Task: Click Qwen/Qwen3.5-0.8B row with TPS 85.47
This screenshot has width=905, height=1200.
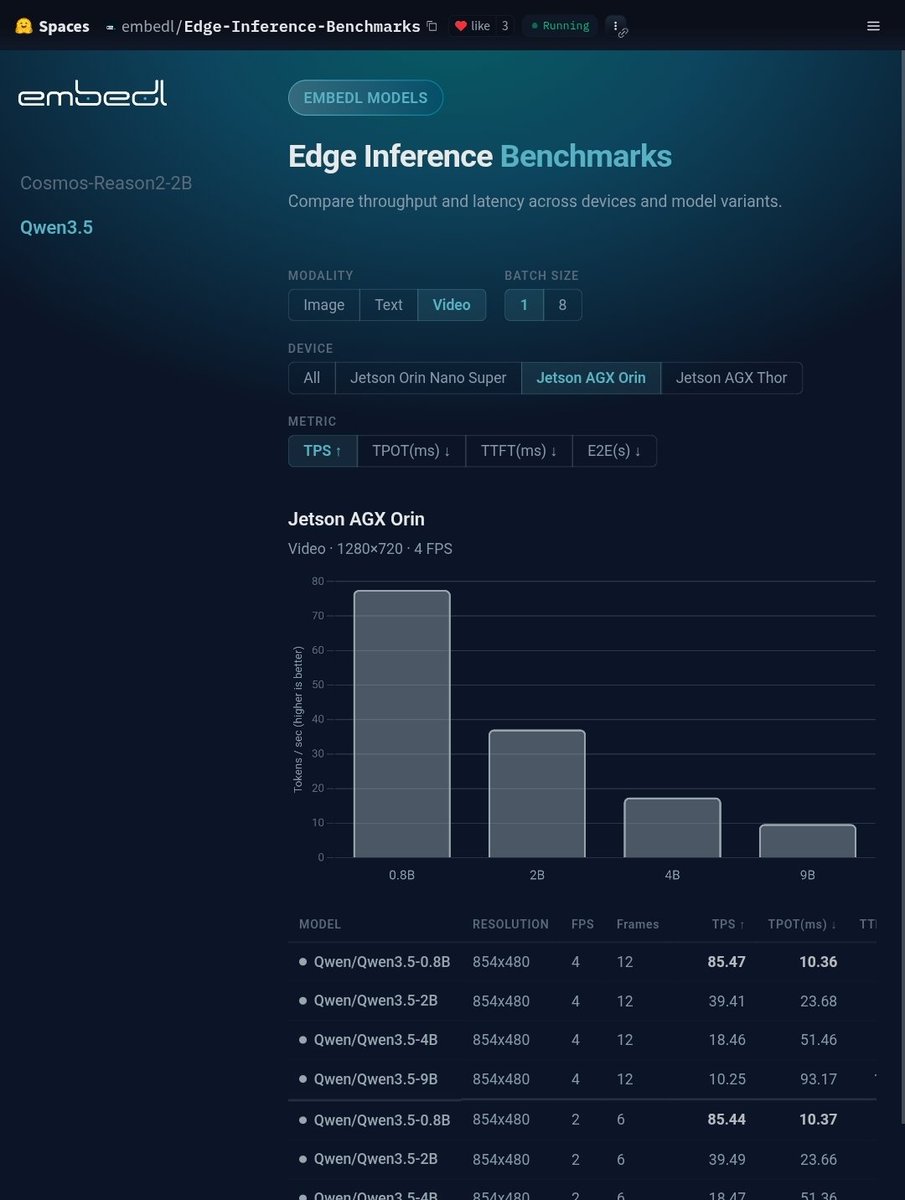Action: pyautogui.click(x=582, y=962)
